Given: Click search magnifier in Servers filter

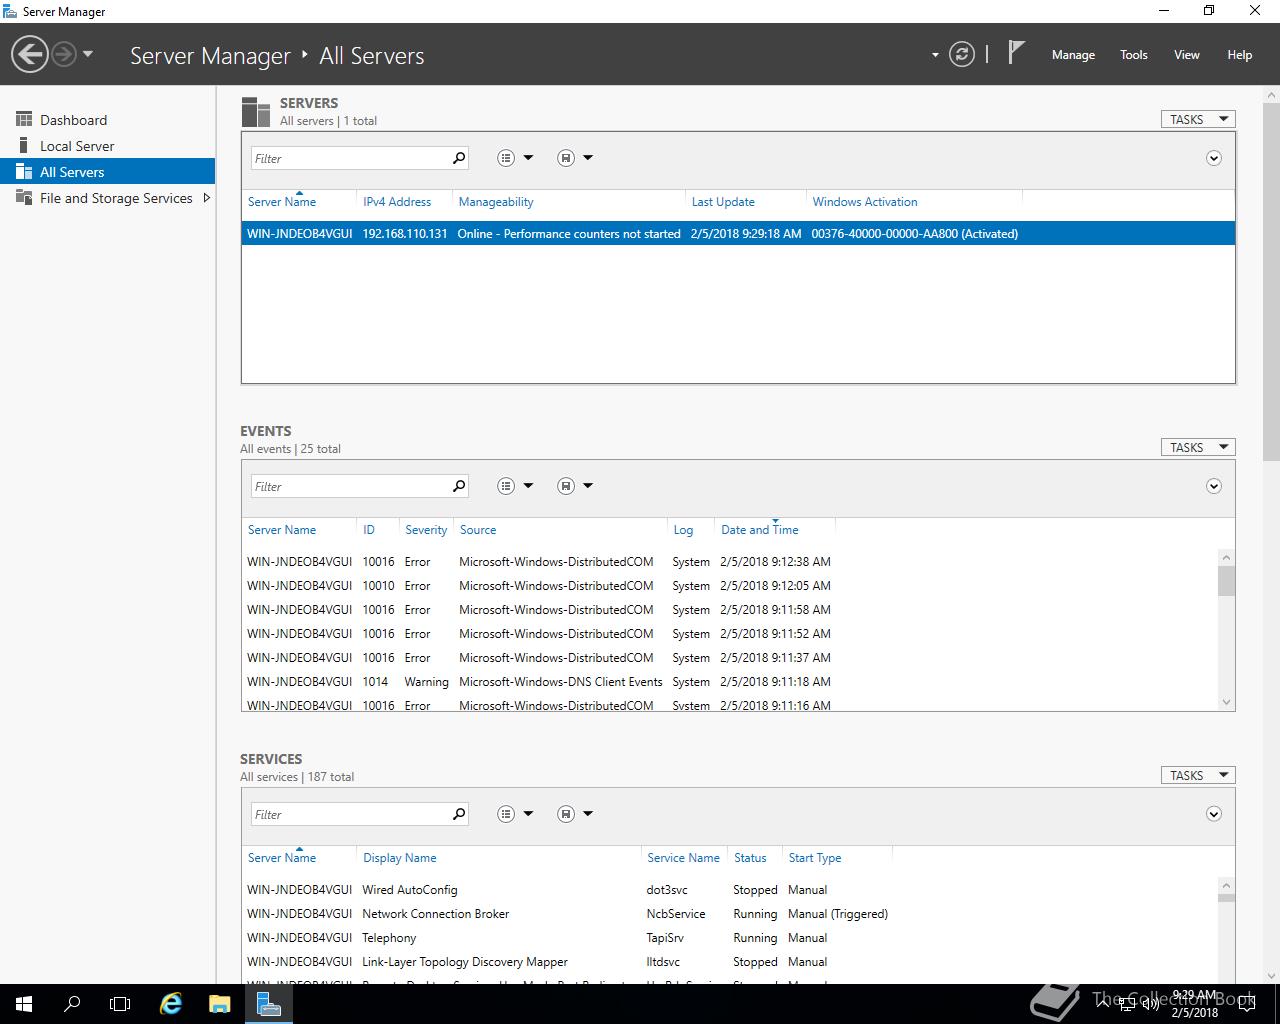Looking at the screenshot, I should 459,158.
